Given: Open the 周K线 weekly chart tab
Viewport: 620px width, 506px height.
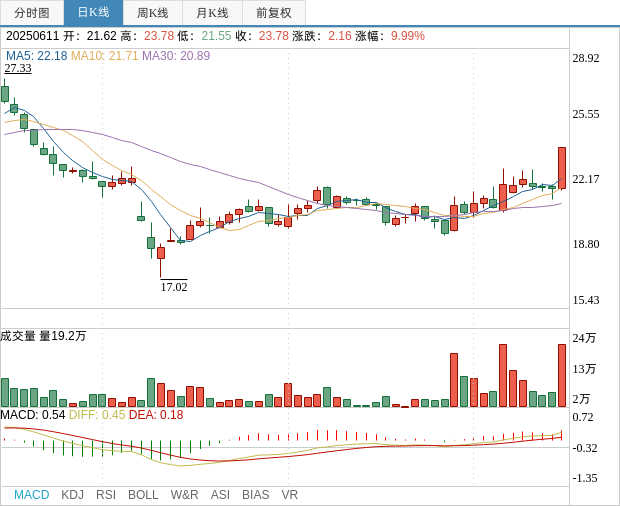Looking at the screenshot, I should pos(153,13).
